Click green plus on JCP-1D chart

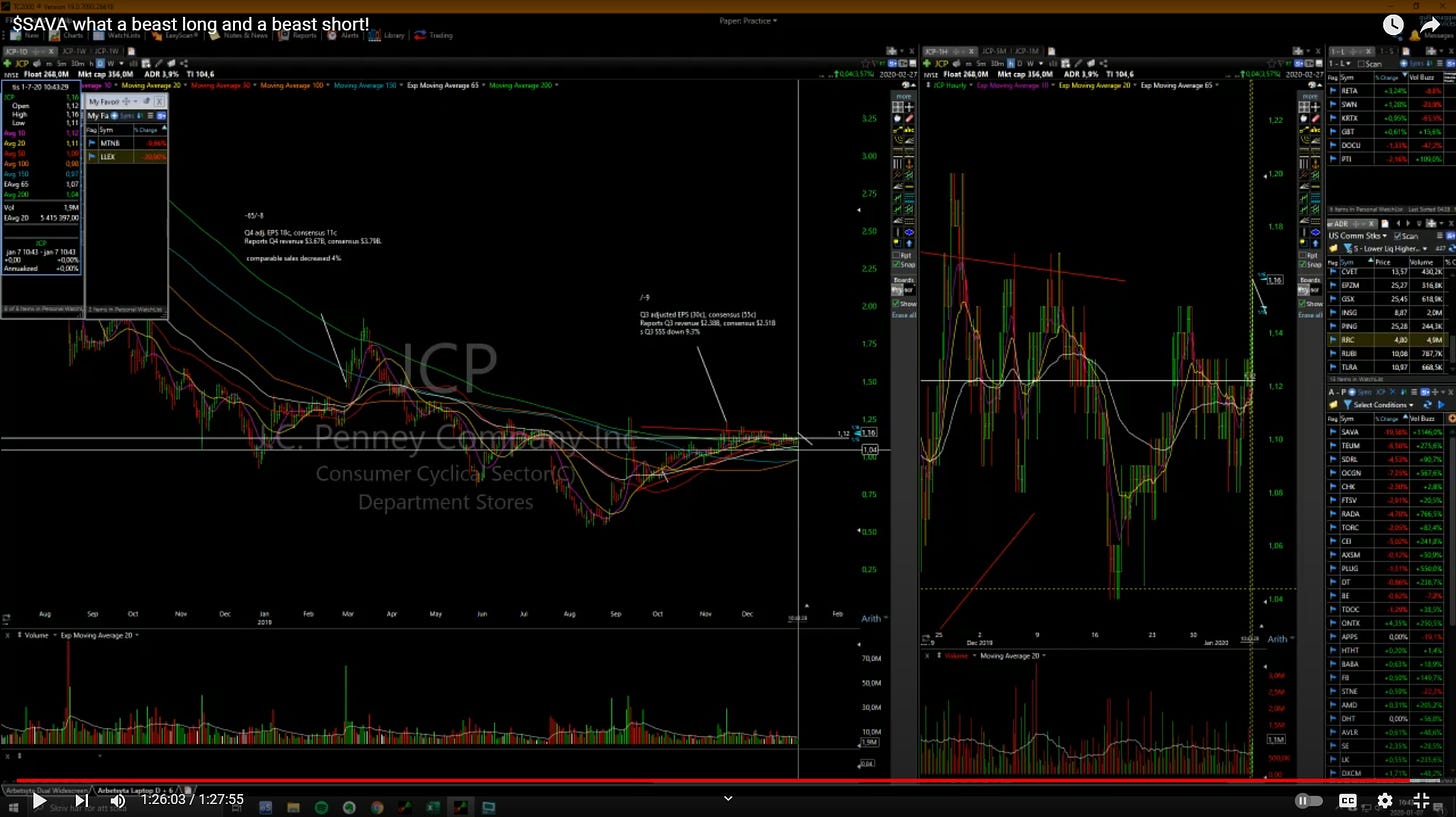point(7,63)
